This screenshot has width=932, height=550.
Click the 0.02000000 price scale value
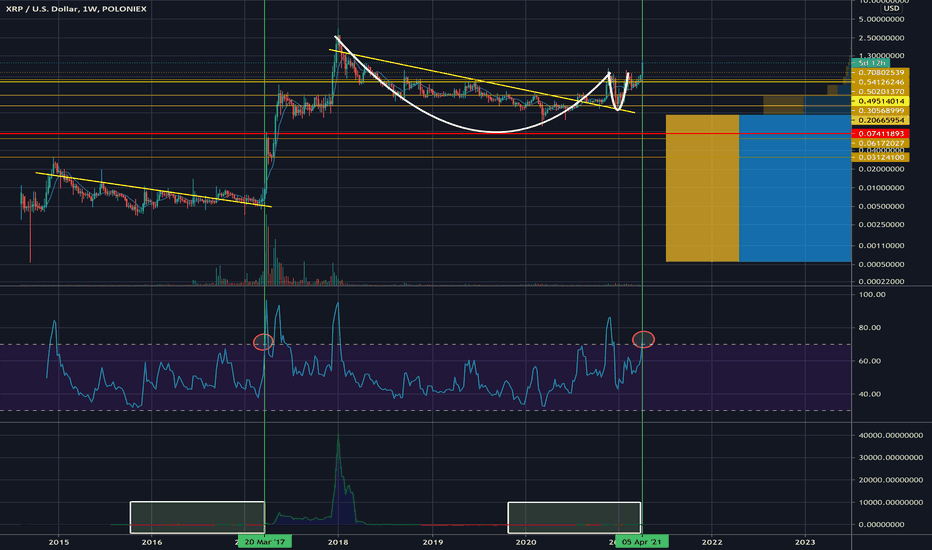[881, 169]
